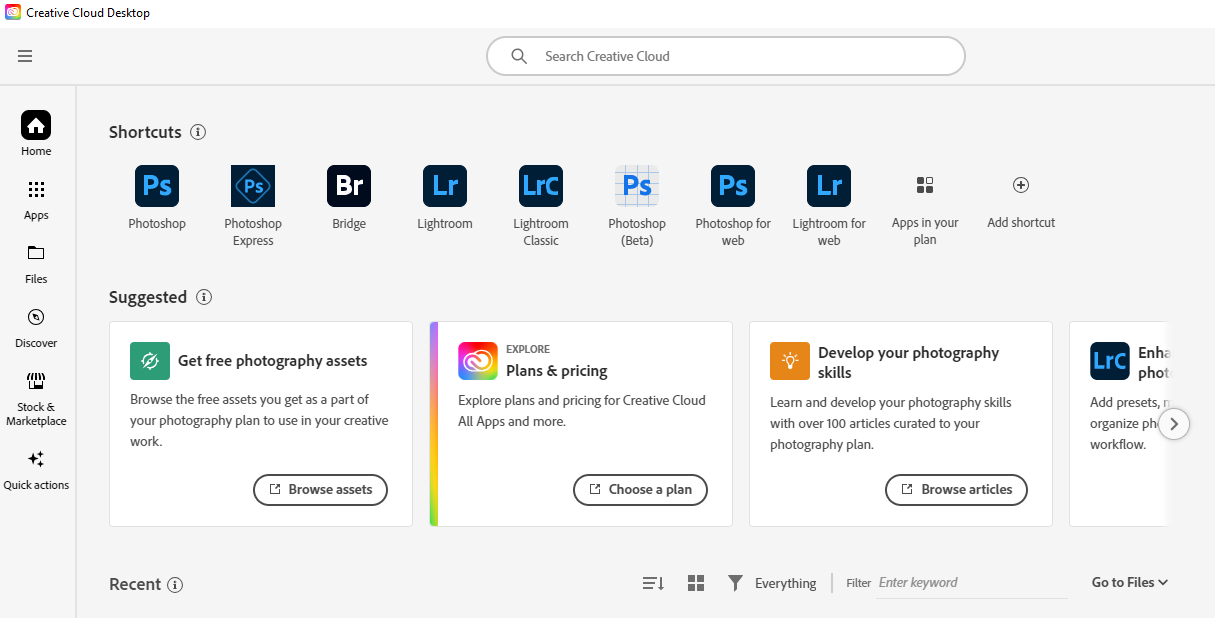Click the Browse assets button
Viewport: 1215px width, 618px height.
coord(320,490)
